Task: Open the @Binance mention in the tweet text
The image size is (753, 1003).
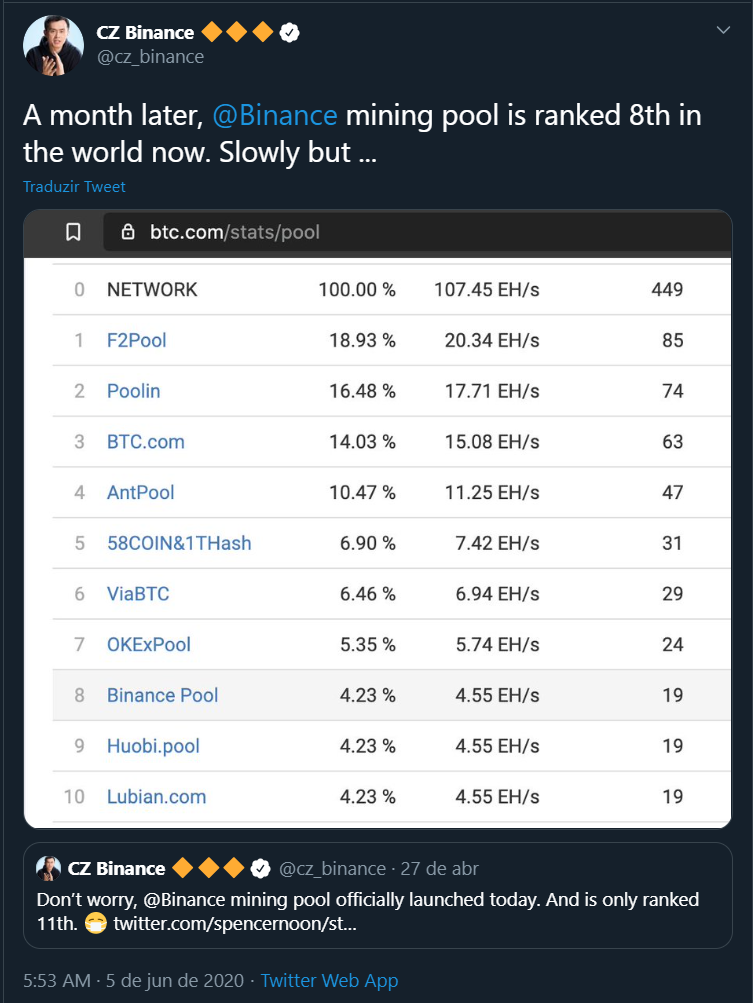Action: click(x=274, y=115)
